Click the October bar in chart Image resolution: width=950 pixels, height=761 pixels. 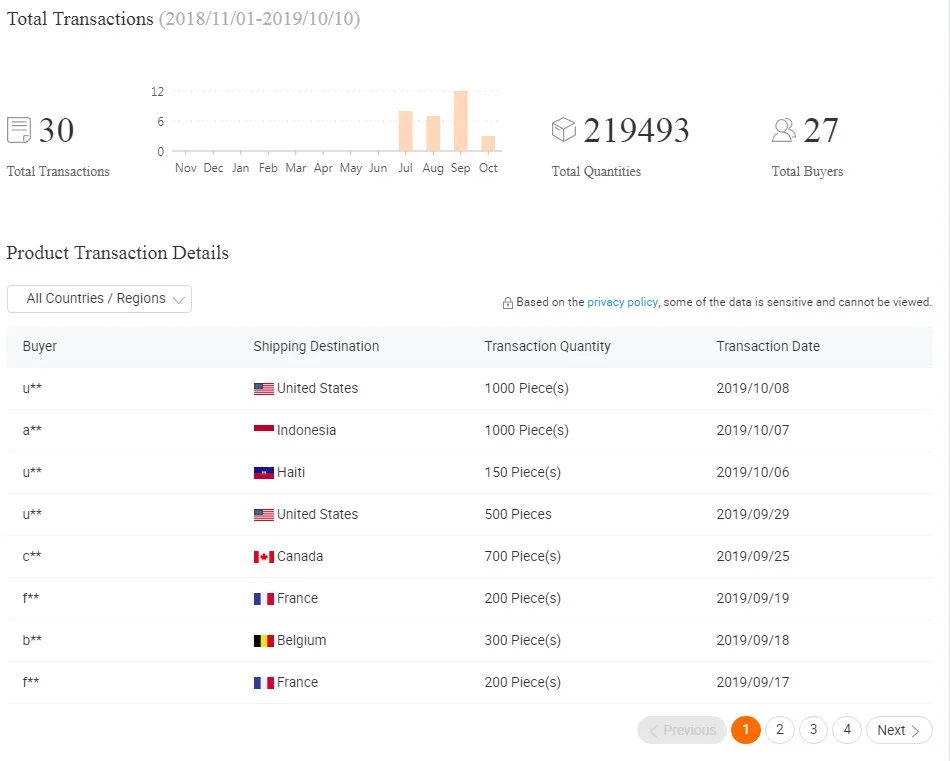(488, 144)
